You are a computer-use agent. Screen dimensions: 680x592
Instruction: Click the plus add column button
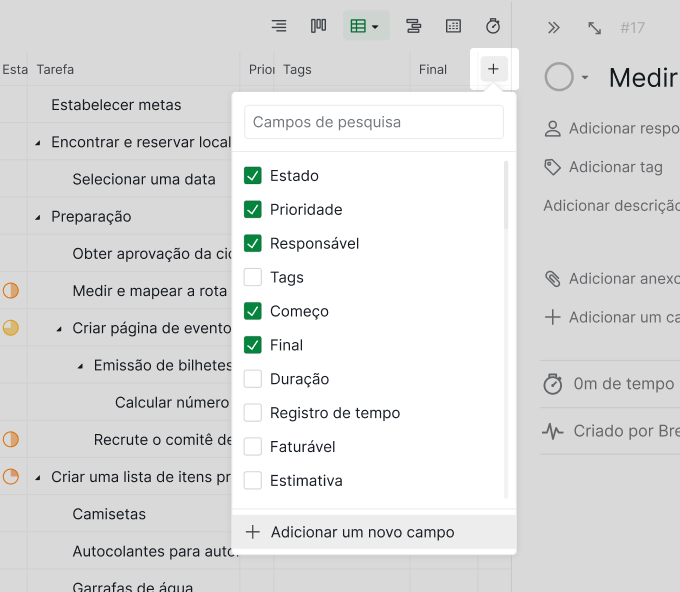pos(494,69)
